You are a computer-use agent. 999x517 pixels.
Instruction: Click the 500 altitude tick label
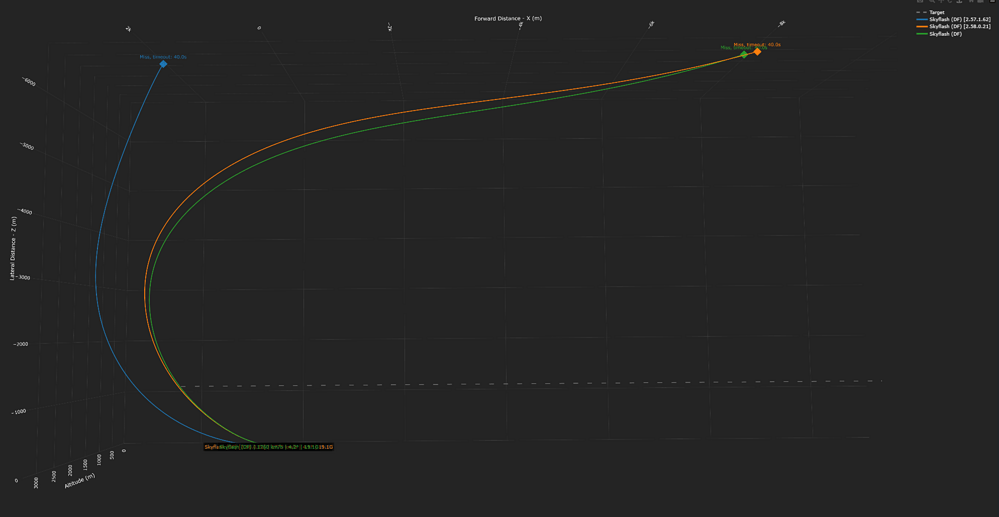pyautogui.click(x=112, y=454)
